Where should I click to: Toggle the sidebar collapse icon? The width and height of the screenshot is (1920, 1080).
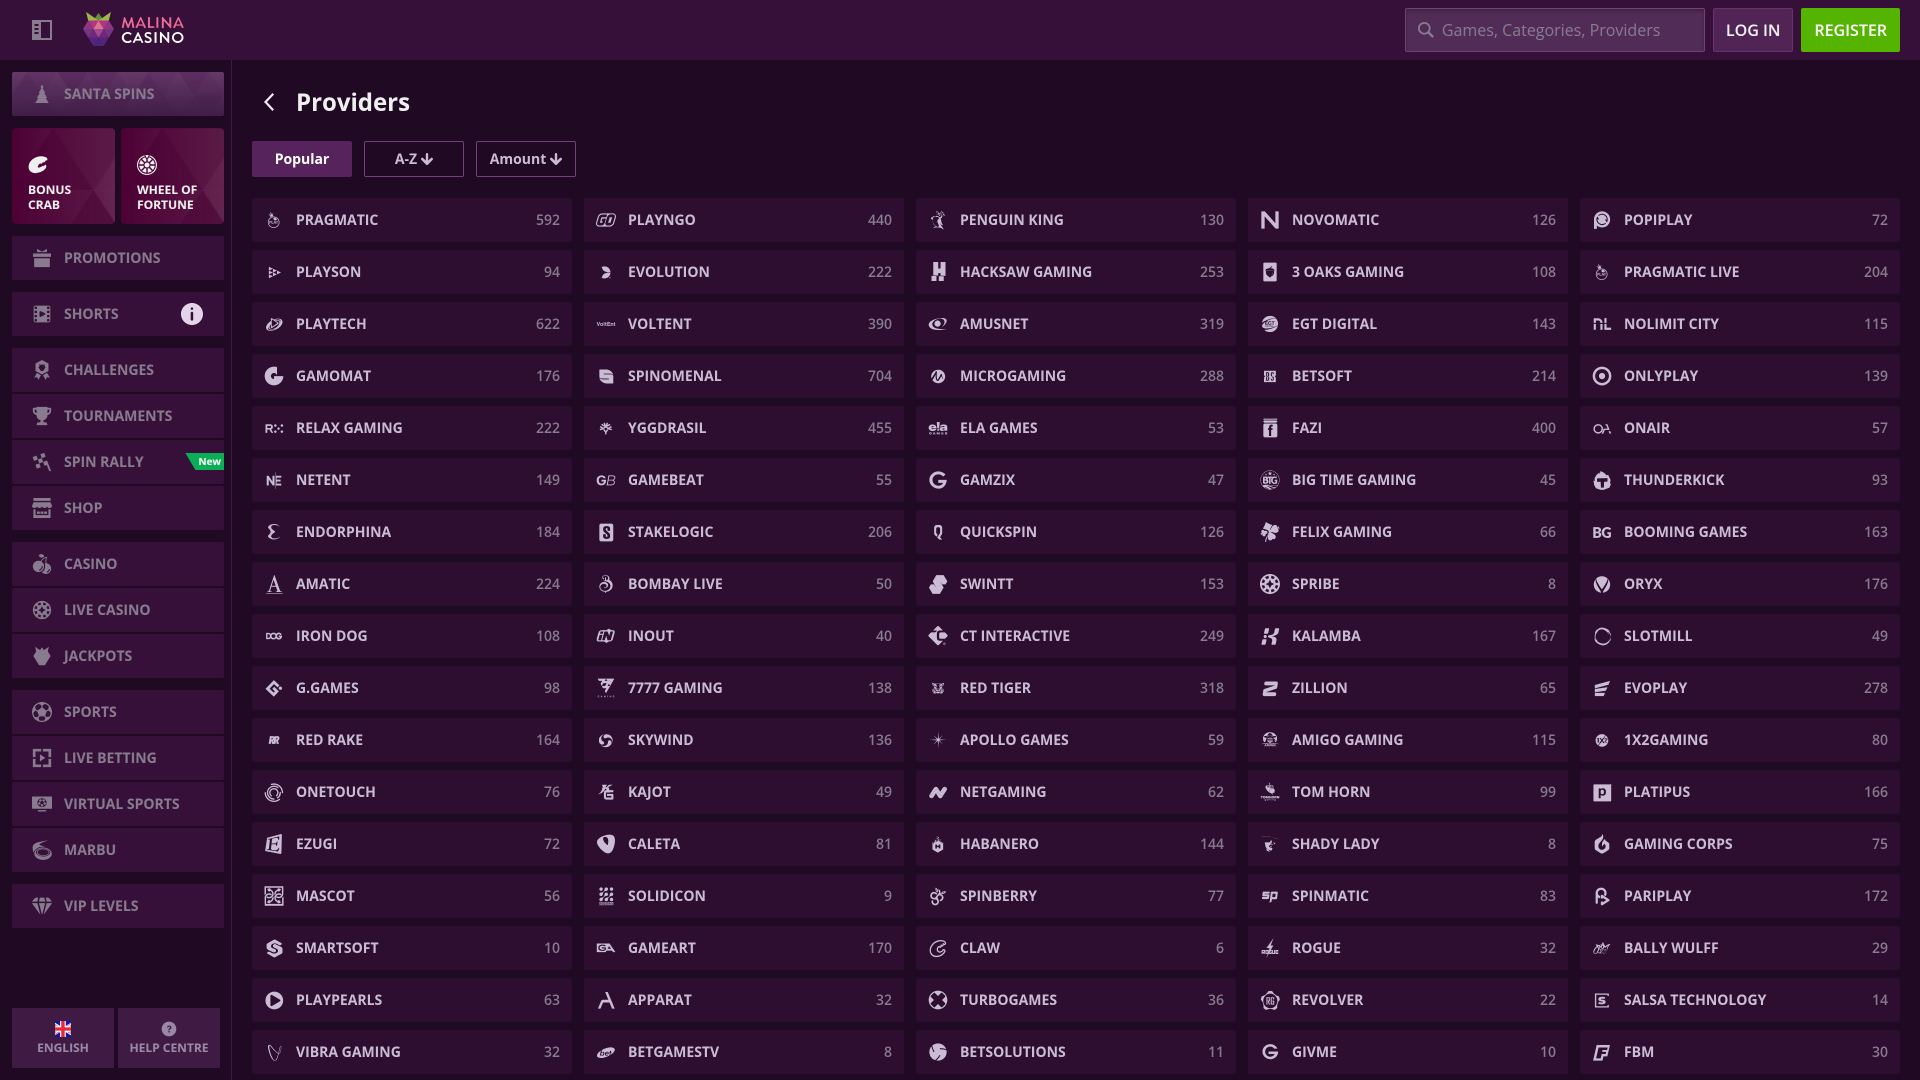(x=41, y=30)
